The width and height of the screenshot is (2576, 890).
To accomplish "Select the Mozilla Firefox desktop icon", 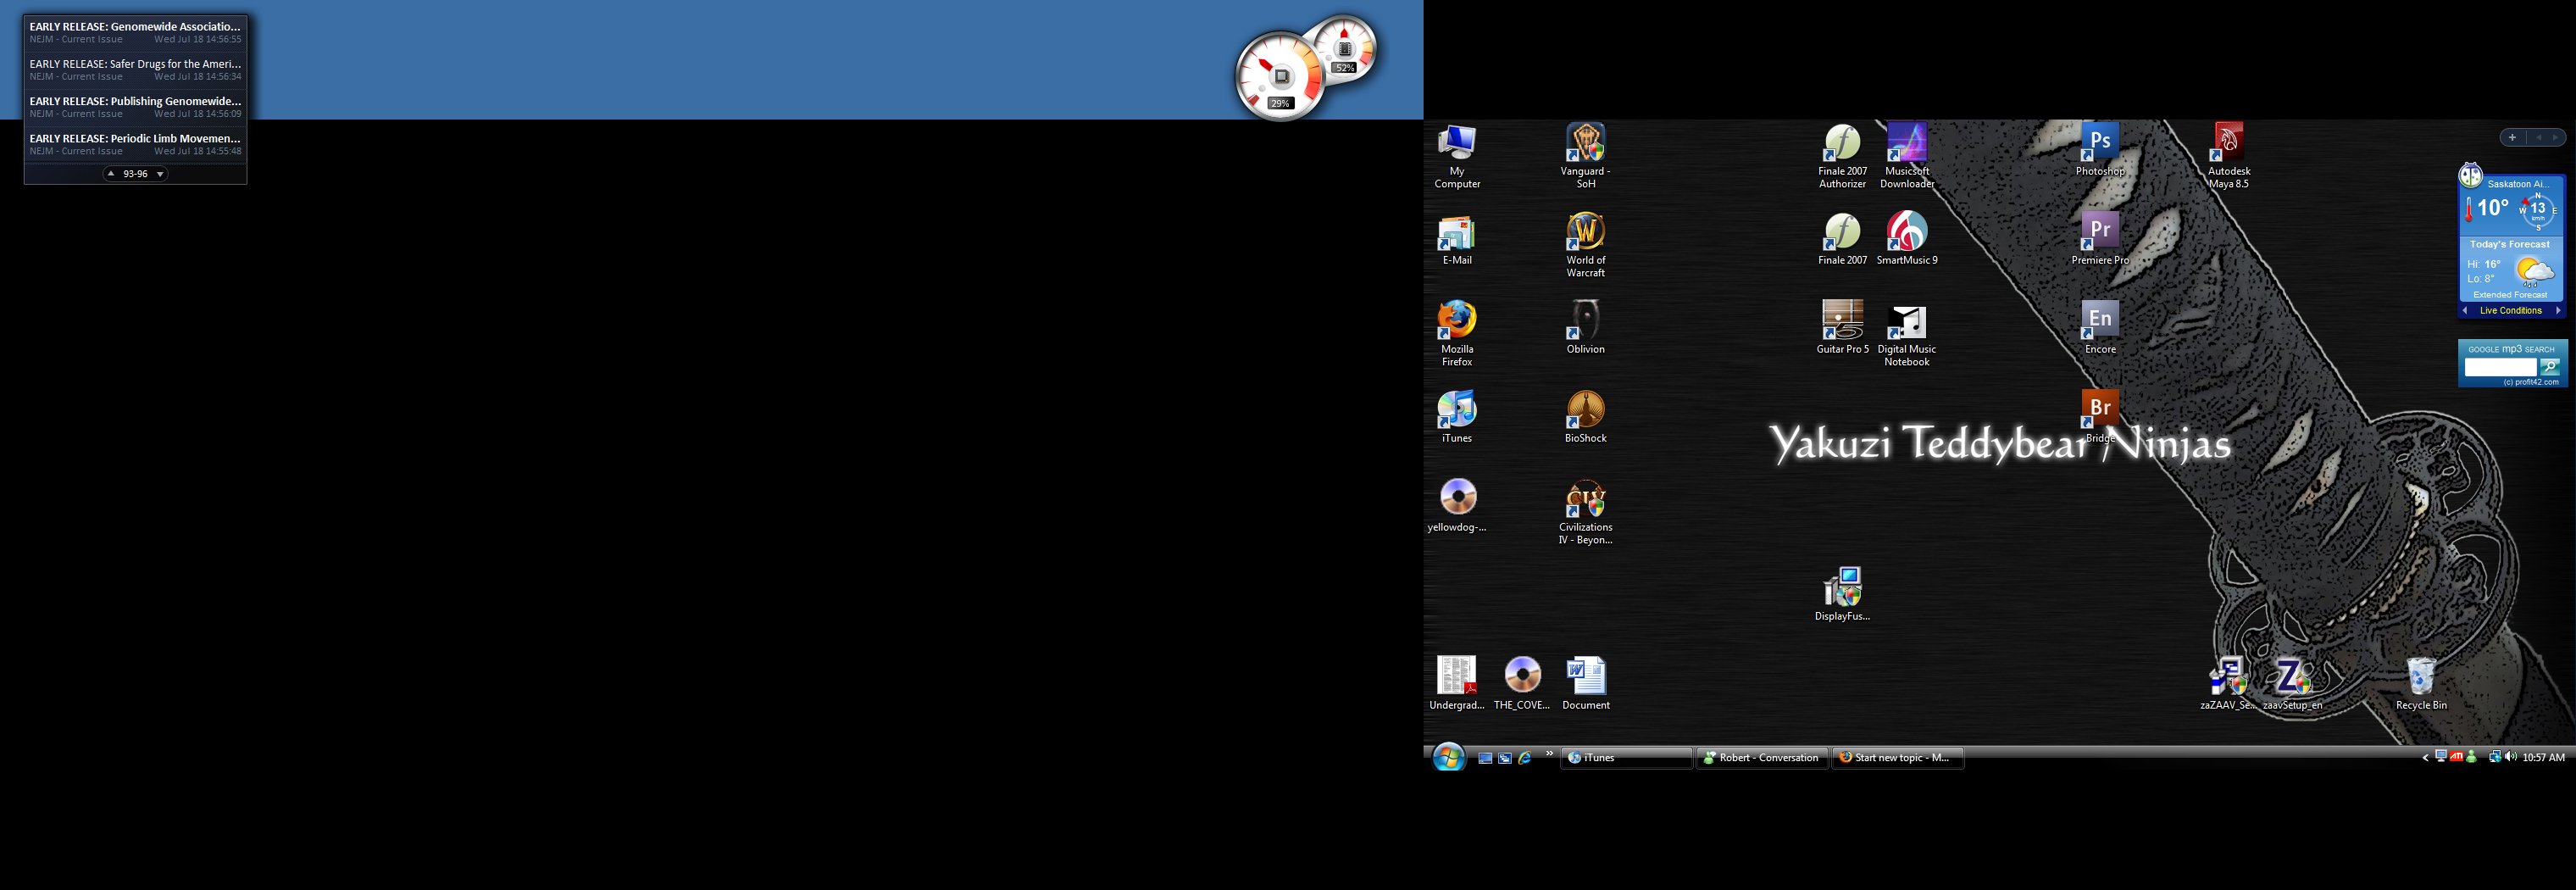I will 1456,322.
